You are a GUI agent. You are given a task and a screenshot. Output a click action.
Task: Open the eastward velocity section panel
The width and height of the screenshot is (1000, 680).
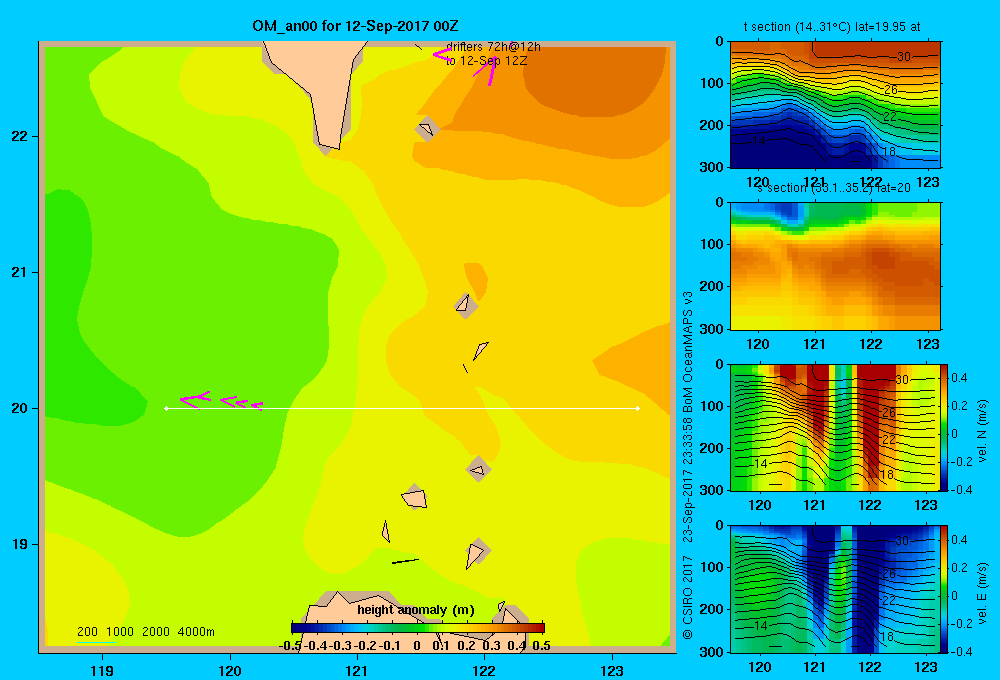[835, 588]
